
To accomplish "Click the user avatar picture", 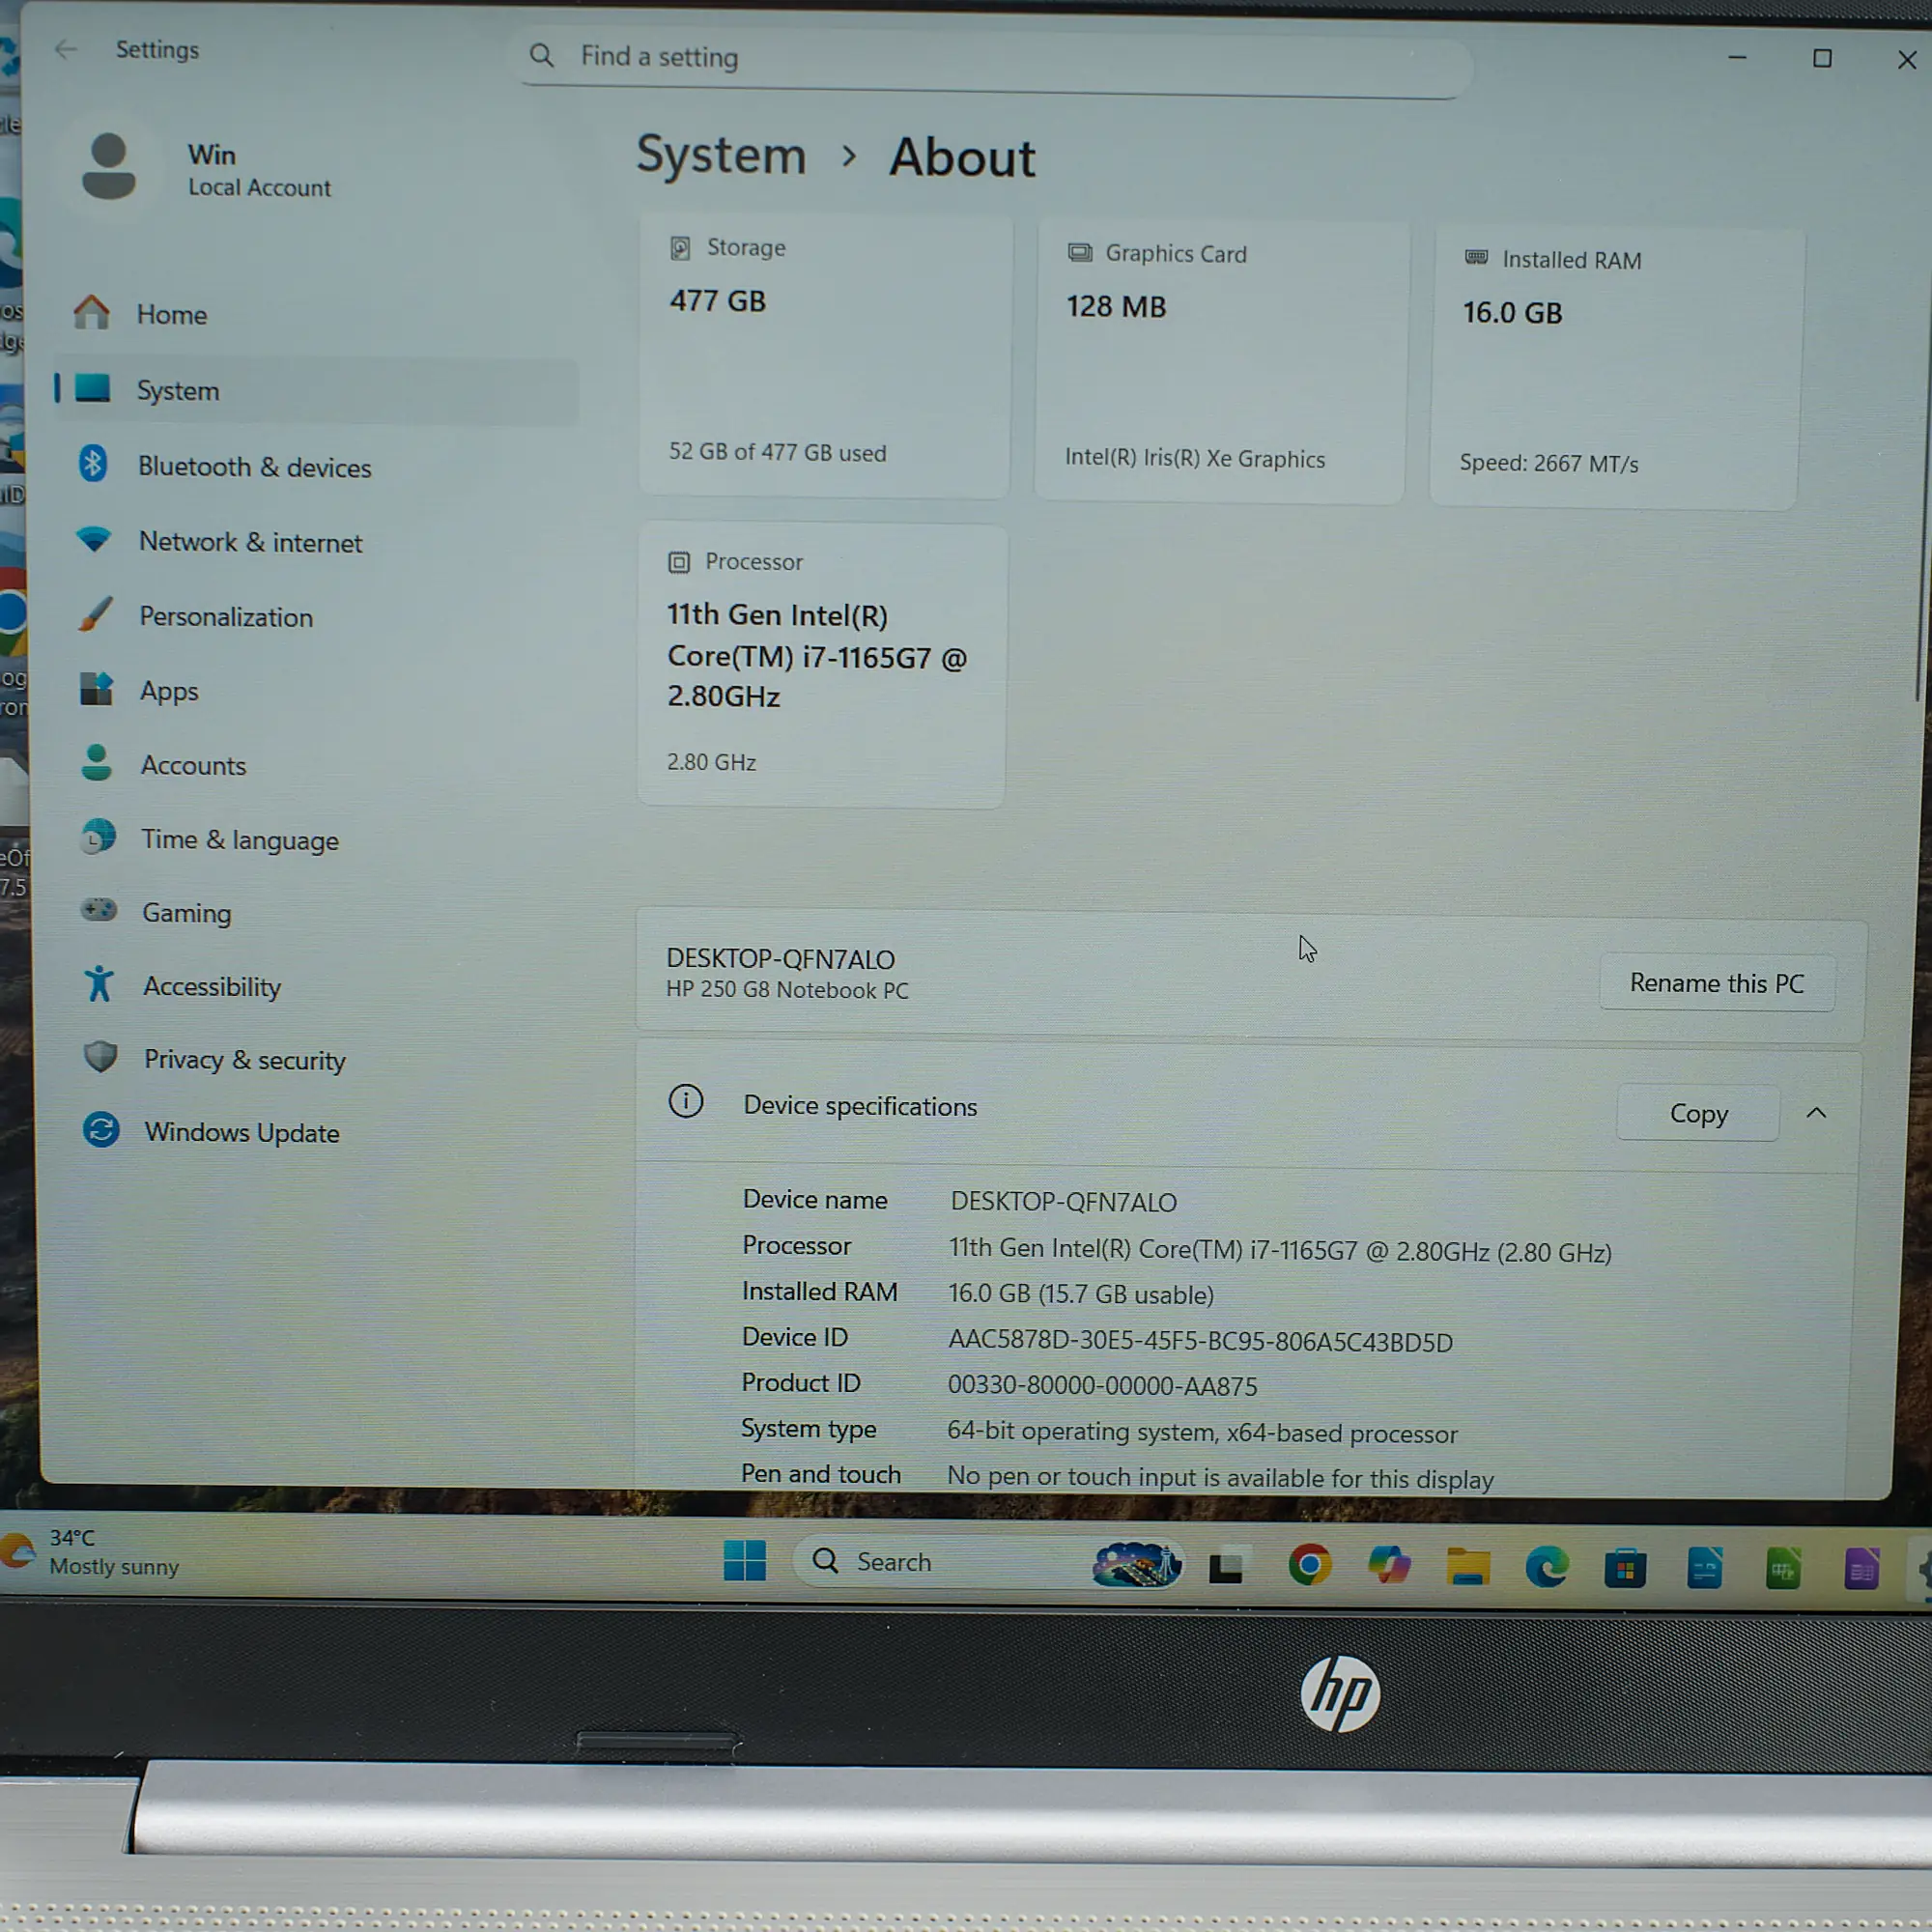I will 109,167.
